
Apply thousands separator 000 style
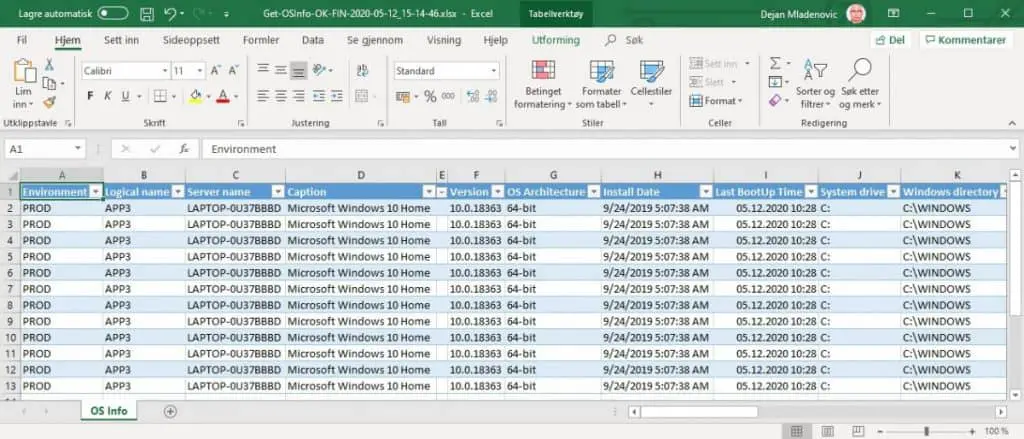point(448,97)
